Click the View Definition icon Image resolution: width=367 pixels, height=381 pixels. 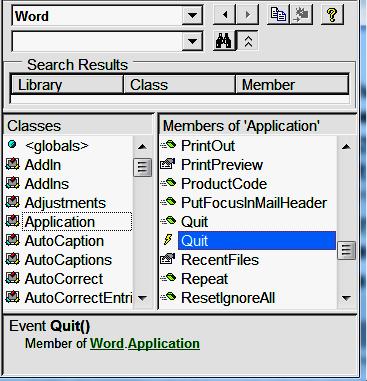point(301,15)
